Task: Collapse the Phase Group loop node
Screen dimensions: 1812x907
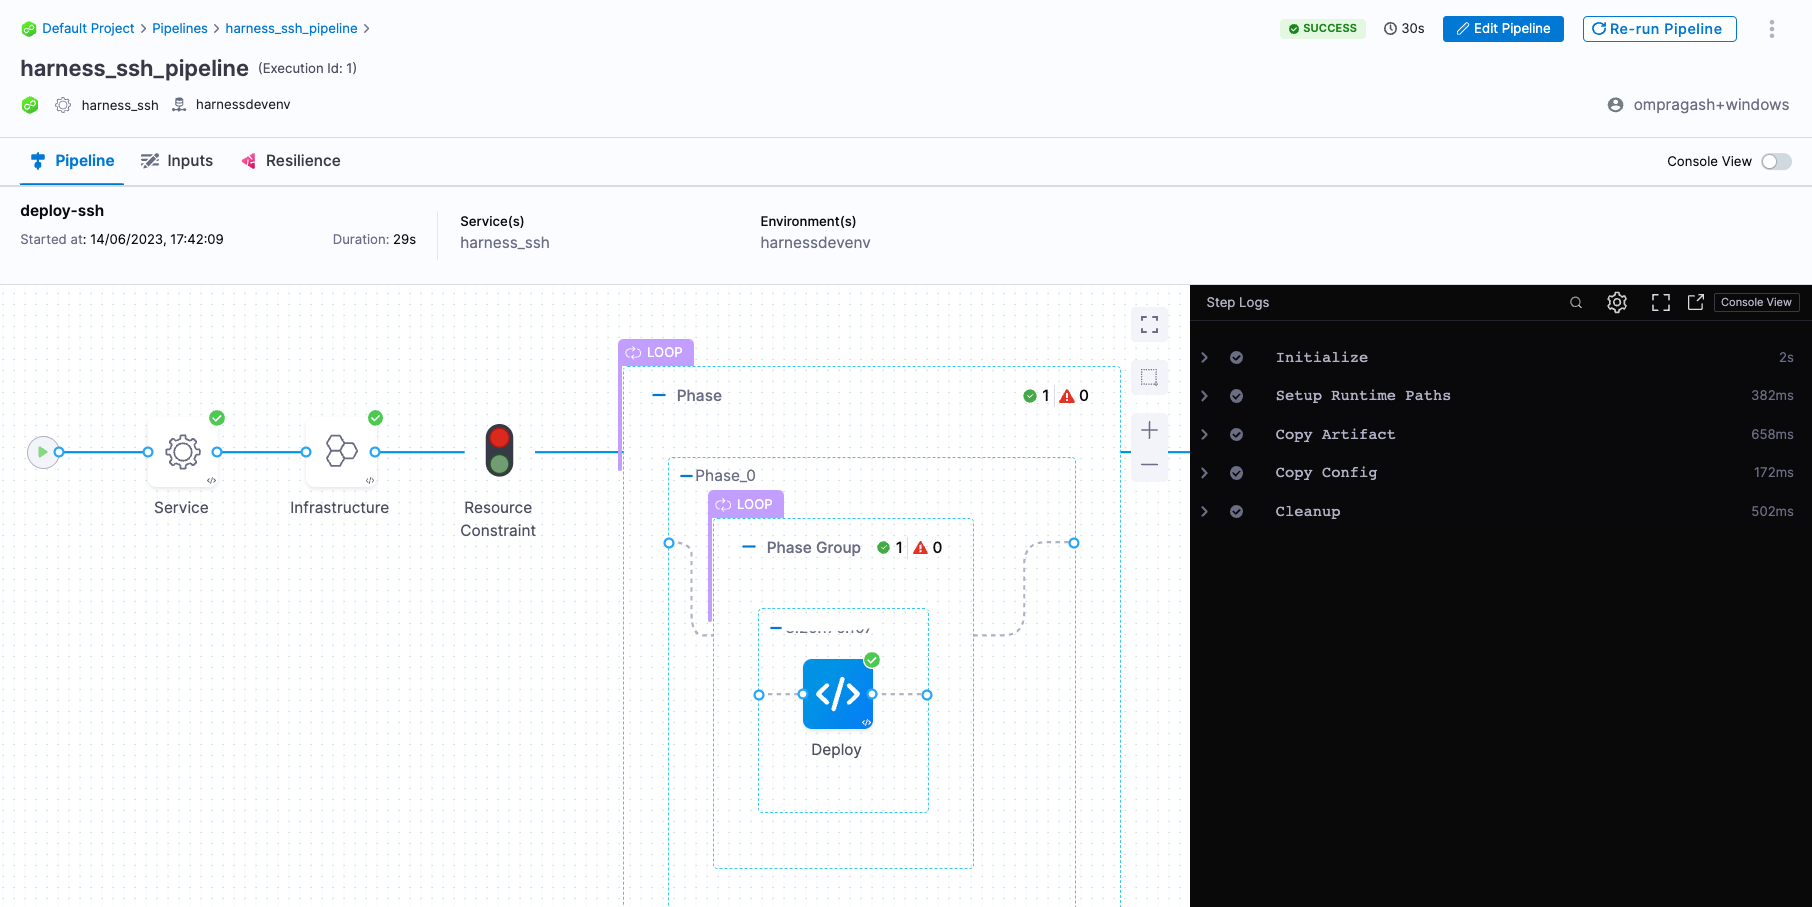Action: [749, 548]
